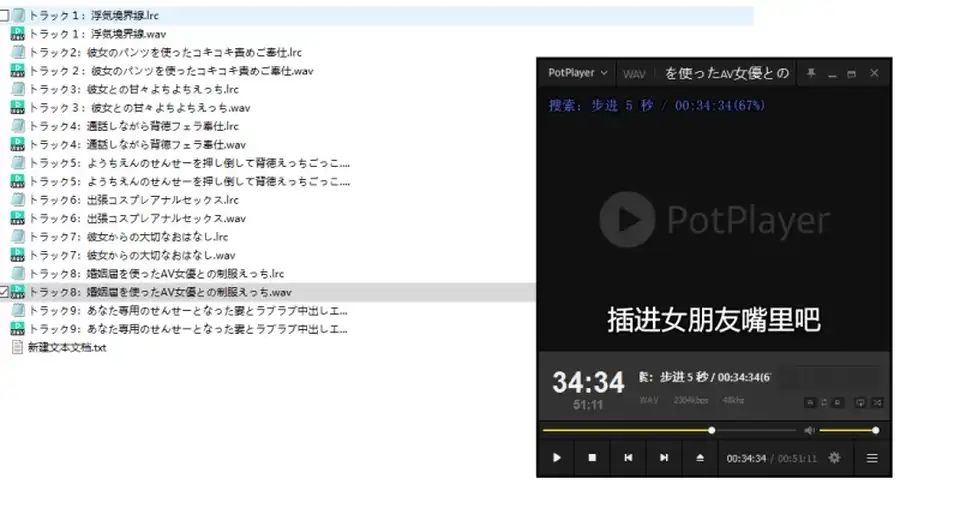This screenshot has width=960, height=526.
Task: Click the seek bar handle
Action: pos(711,430)
